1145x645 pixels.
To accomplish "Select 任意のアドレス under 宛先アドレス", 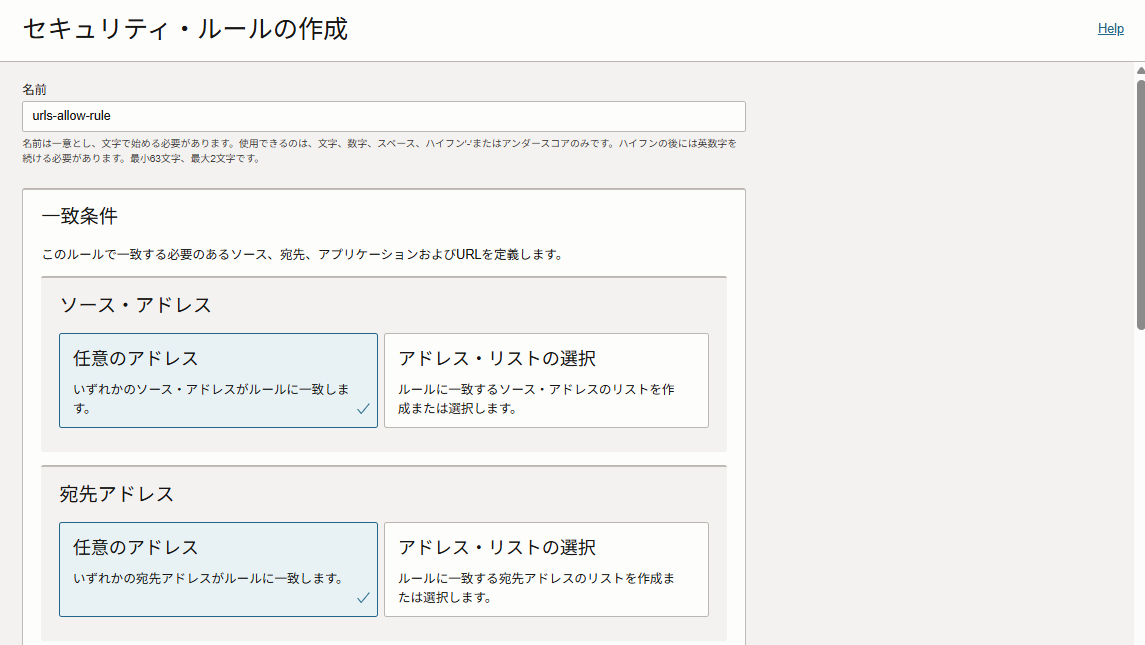I will 218,569.
